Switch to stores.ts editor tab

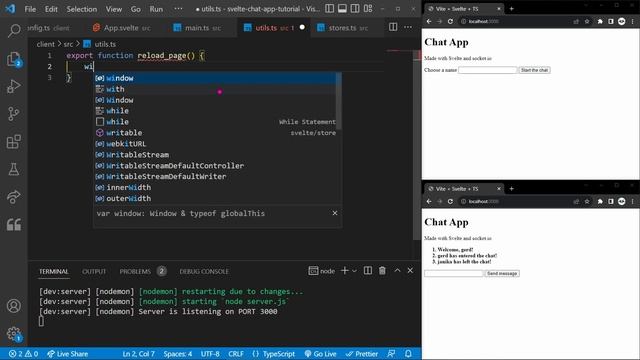click(343, 28)
